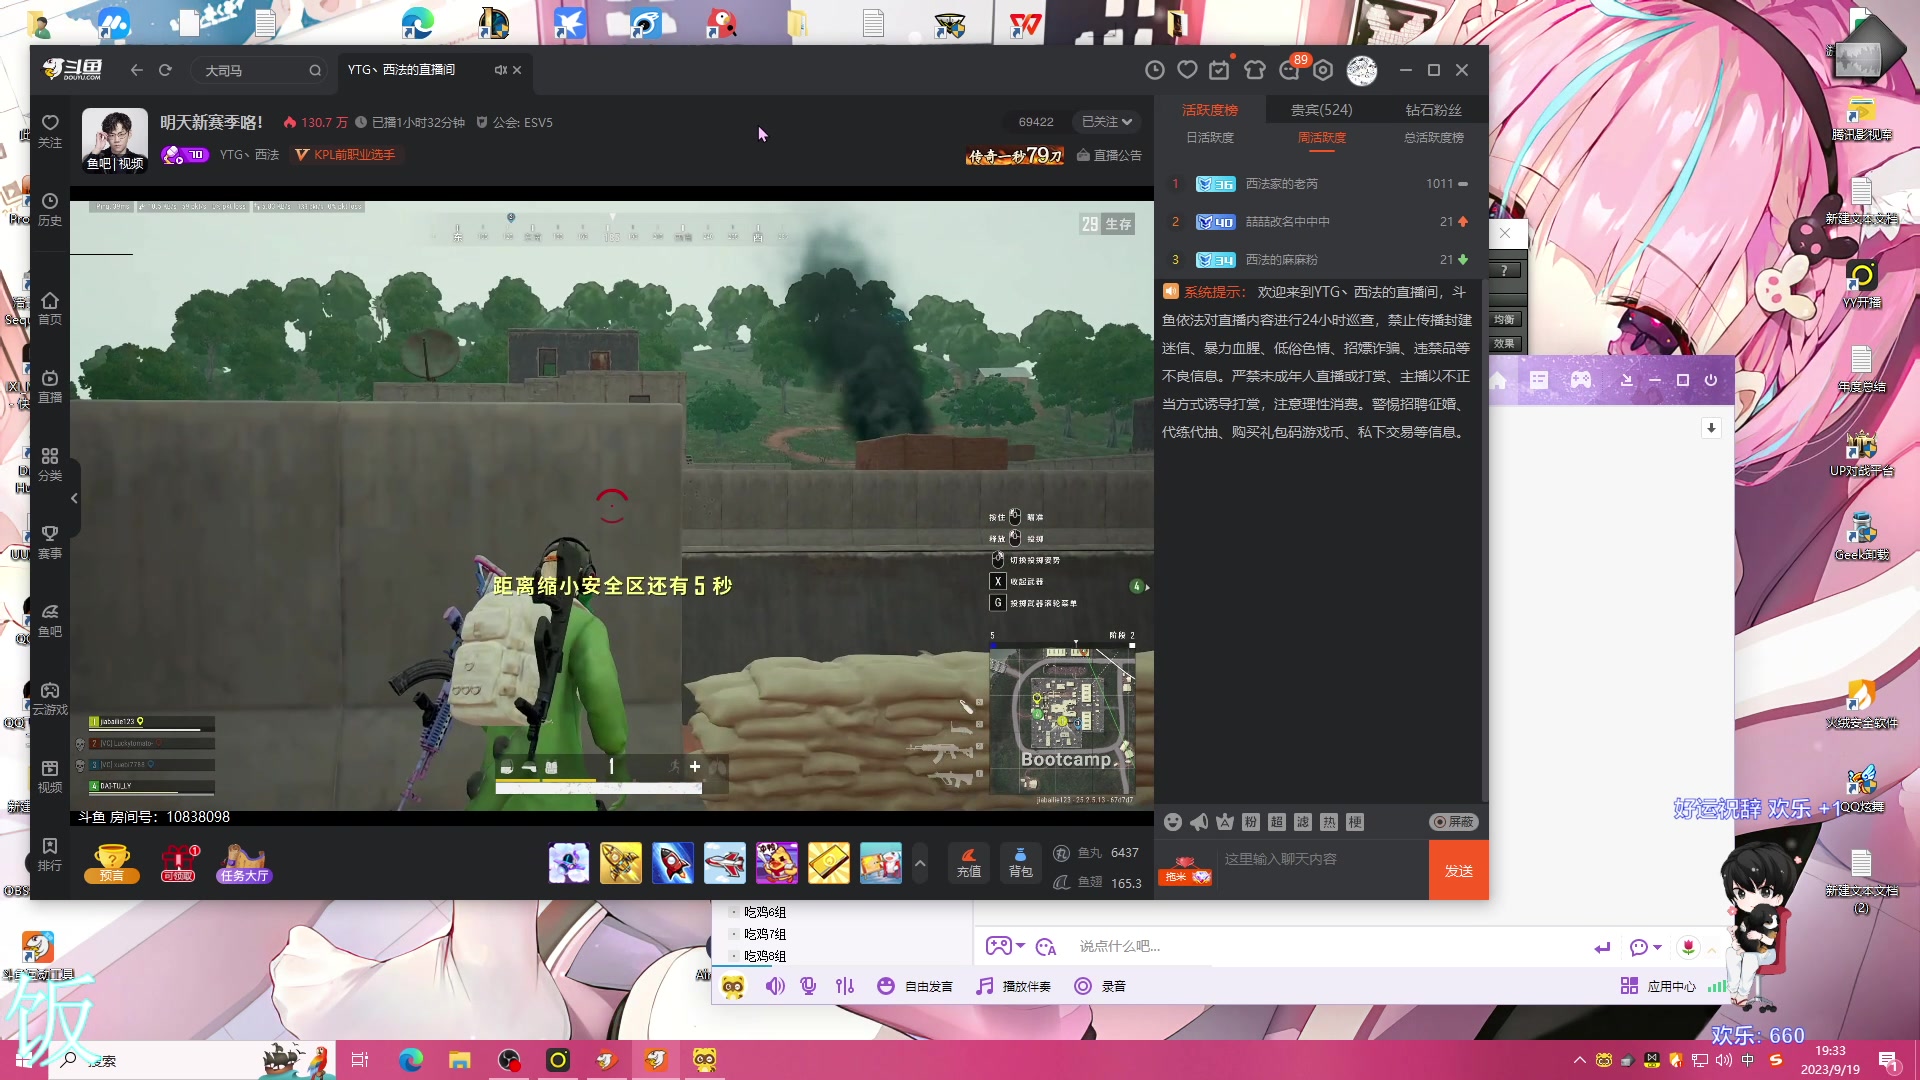Screen dimensions: 1920x1080
Task: Open emoji picker in Douyu chat toolbar
Action: [1173, 822]
